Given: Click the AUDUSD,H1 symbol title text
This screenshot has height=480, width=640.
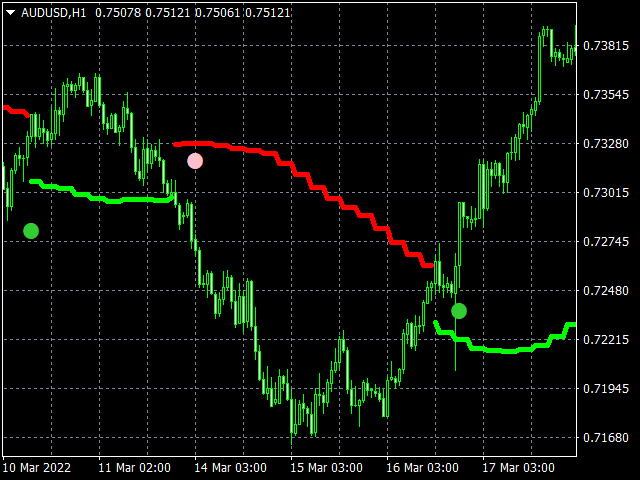Looking at the screenshot, I should tap(53, 13).
